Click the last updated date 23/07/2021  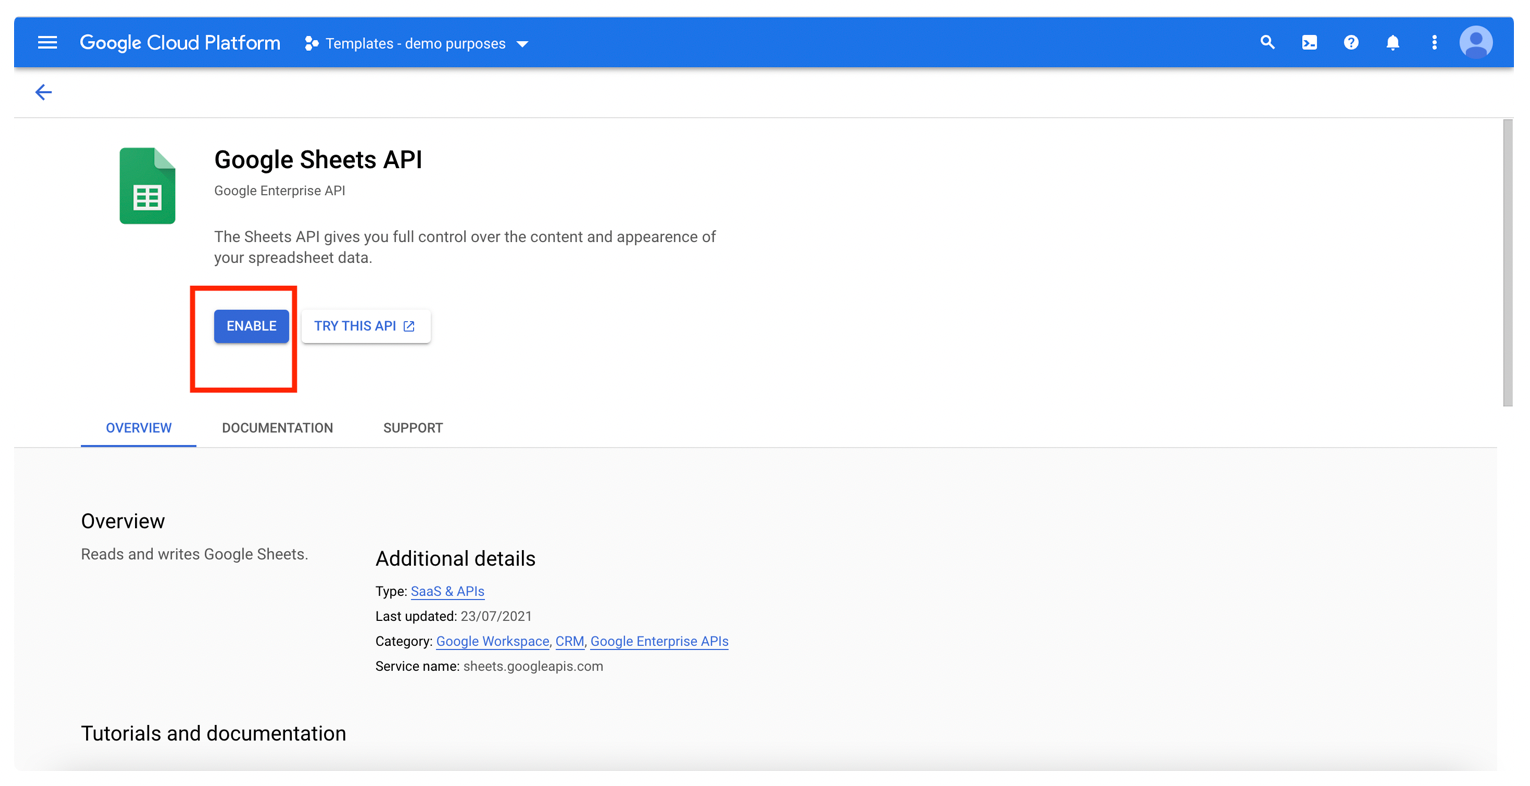pyautogui.click(x=496, y=617)
